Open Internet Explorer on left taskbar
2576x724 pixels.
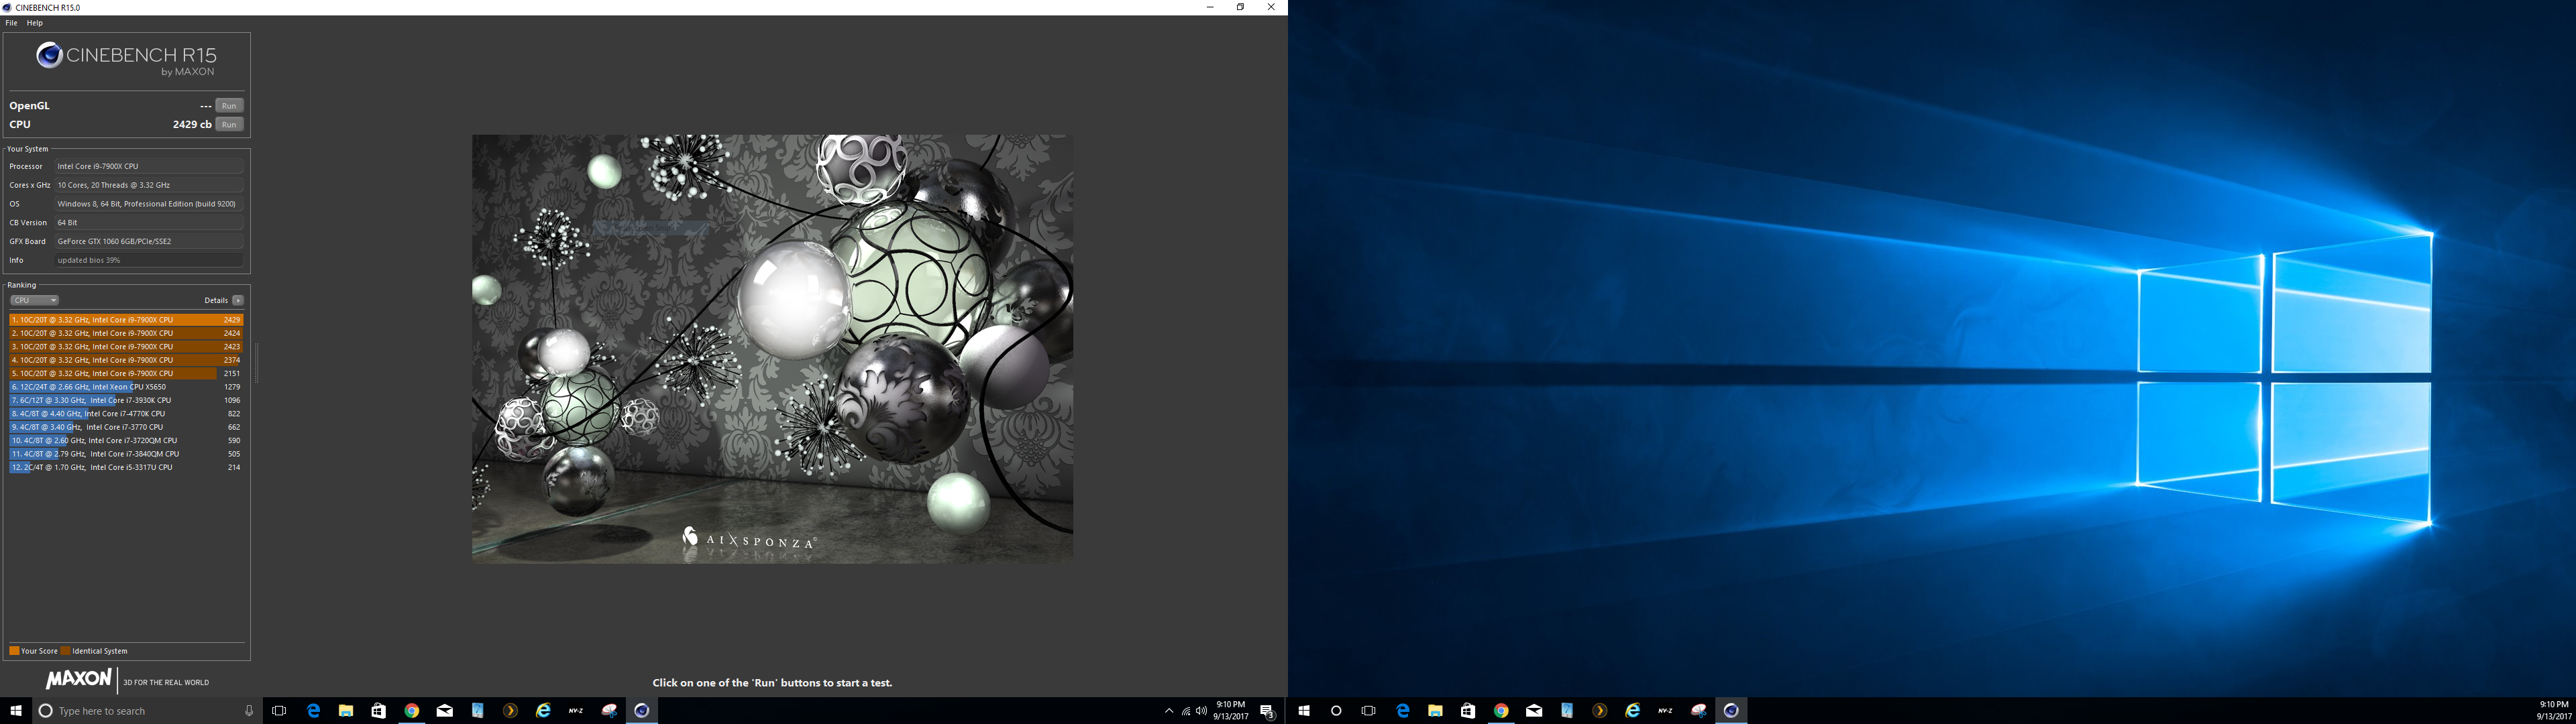tap(543, 711)
